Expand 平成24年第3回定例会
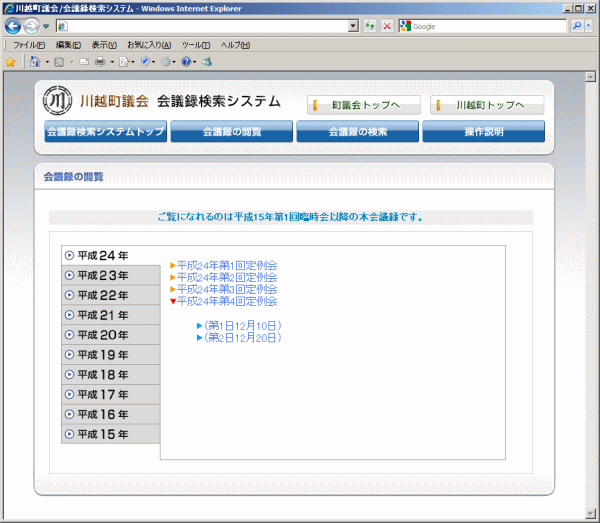This screenshot has height=523, width=600. pyautogui.click(x=224, y=289)
